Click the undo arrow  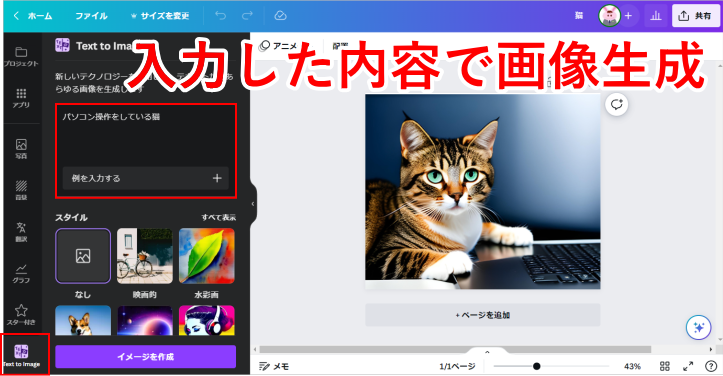(x=220, y=16)
